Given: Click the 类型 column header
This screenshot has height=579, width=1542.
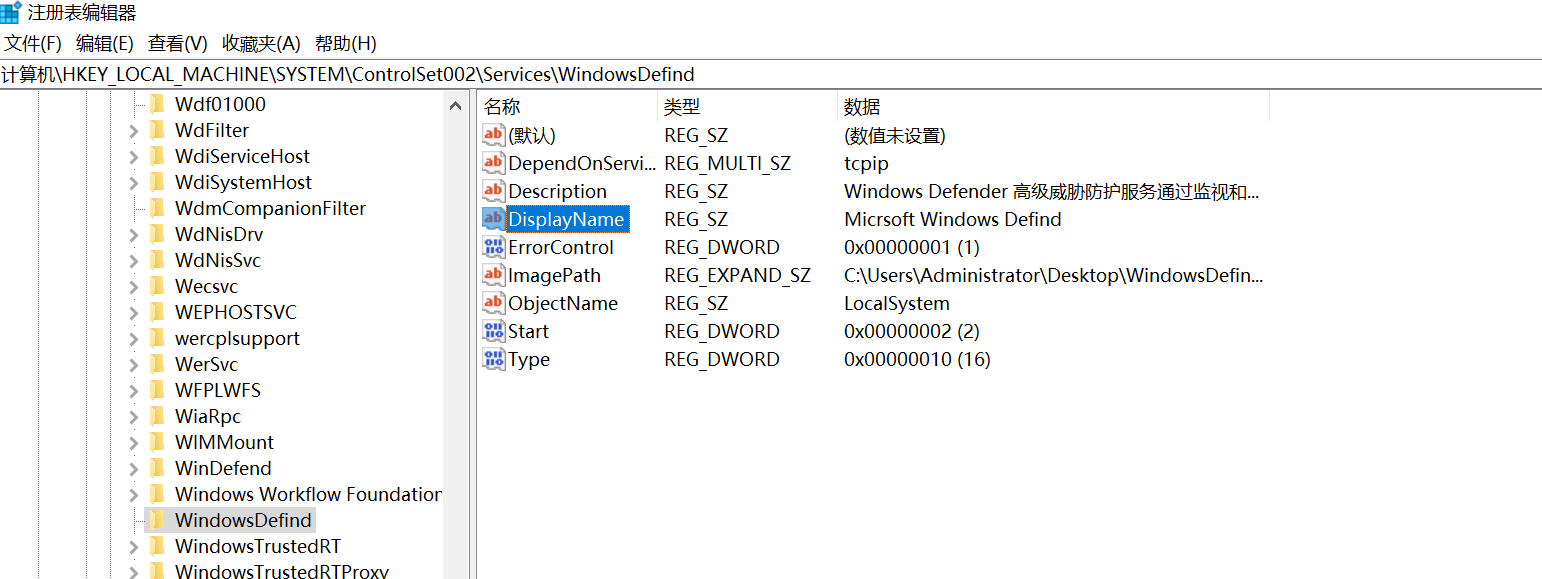Looking at the screenshot, I should click(x=682, y=107).
